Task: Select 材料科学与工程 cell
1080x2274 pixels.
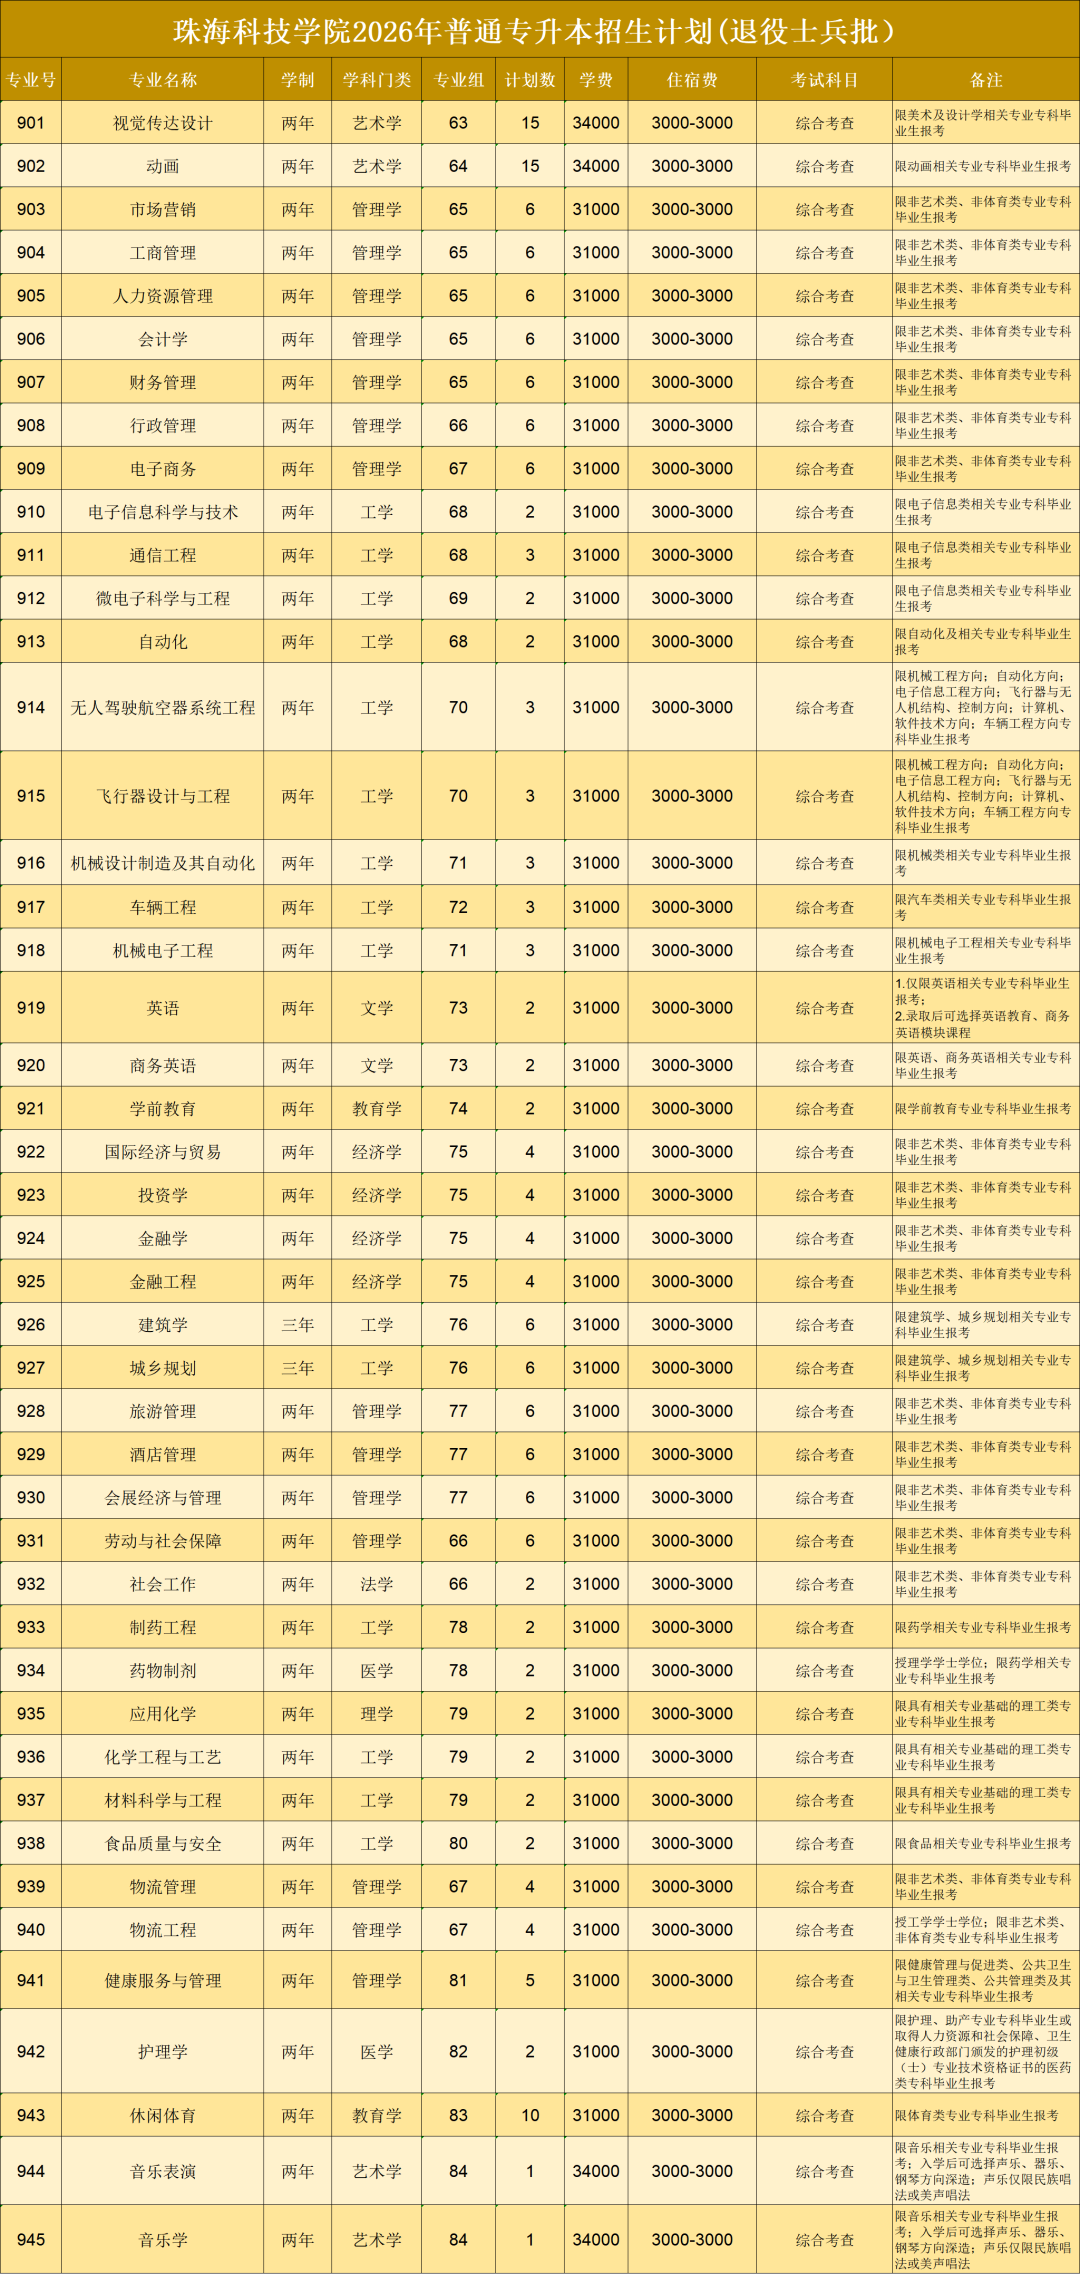Action: 163,1799
